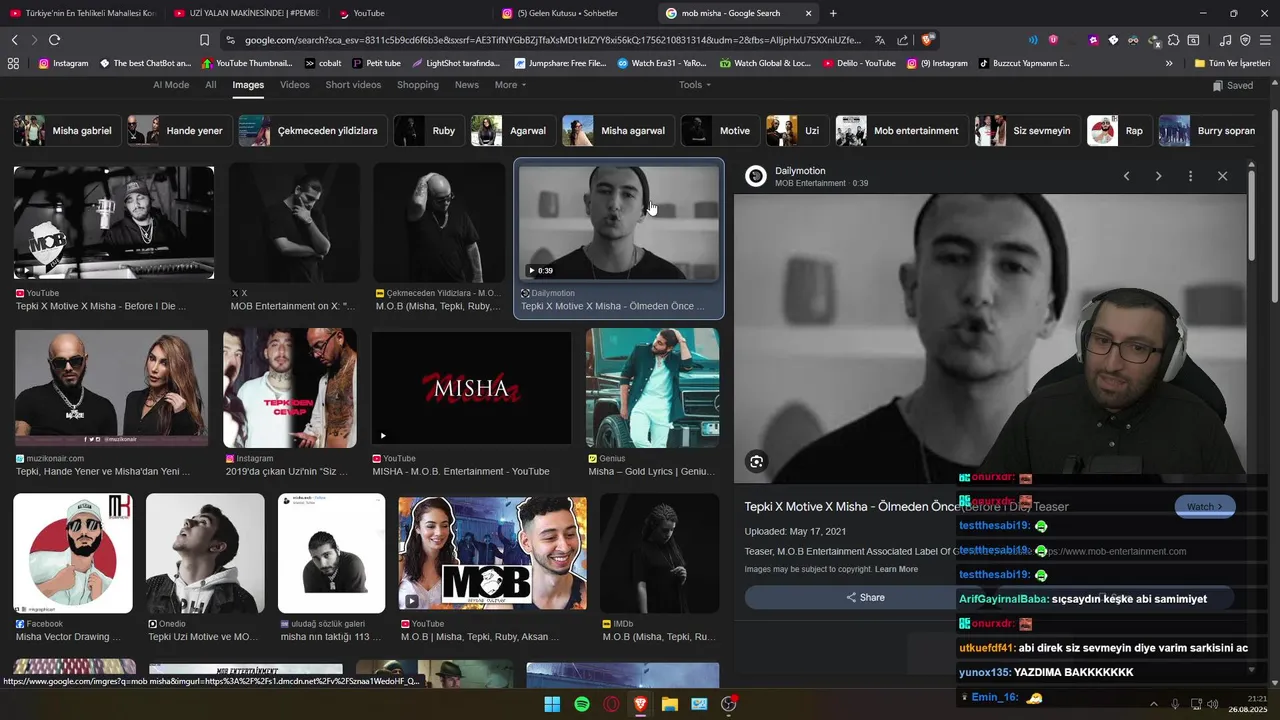Go back with the browser back arrow
The height and width of the screenshot is (720, 1280).
tap(14, 40)
